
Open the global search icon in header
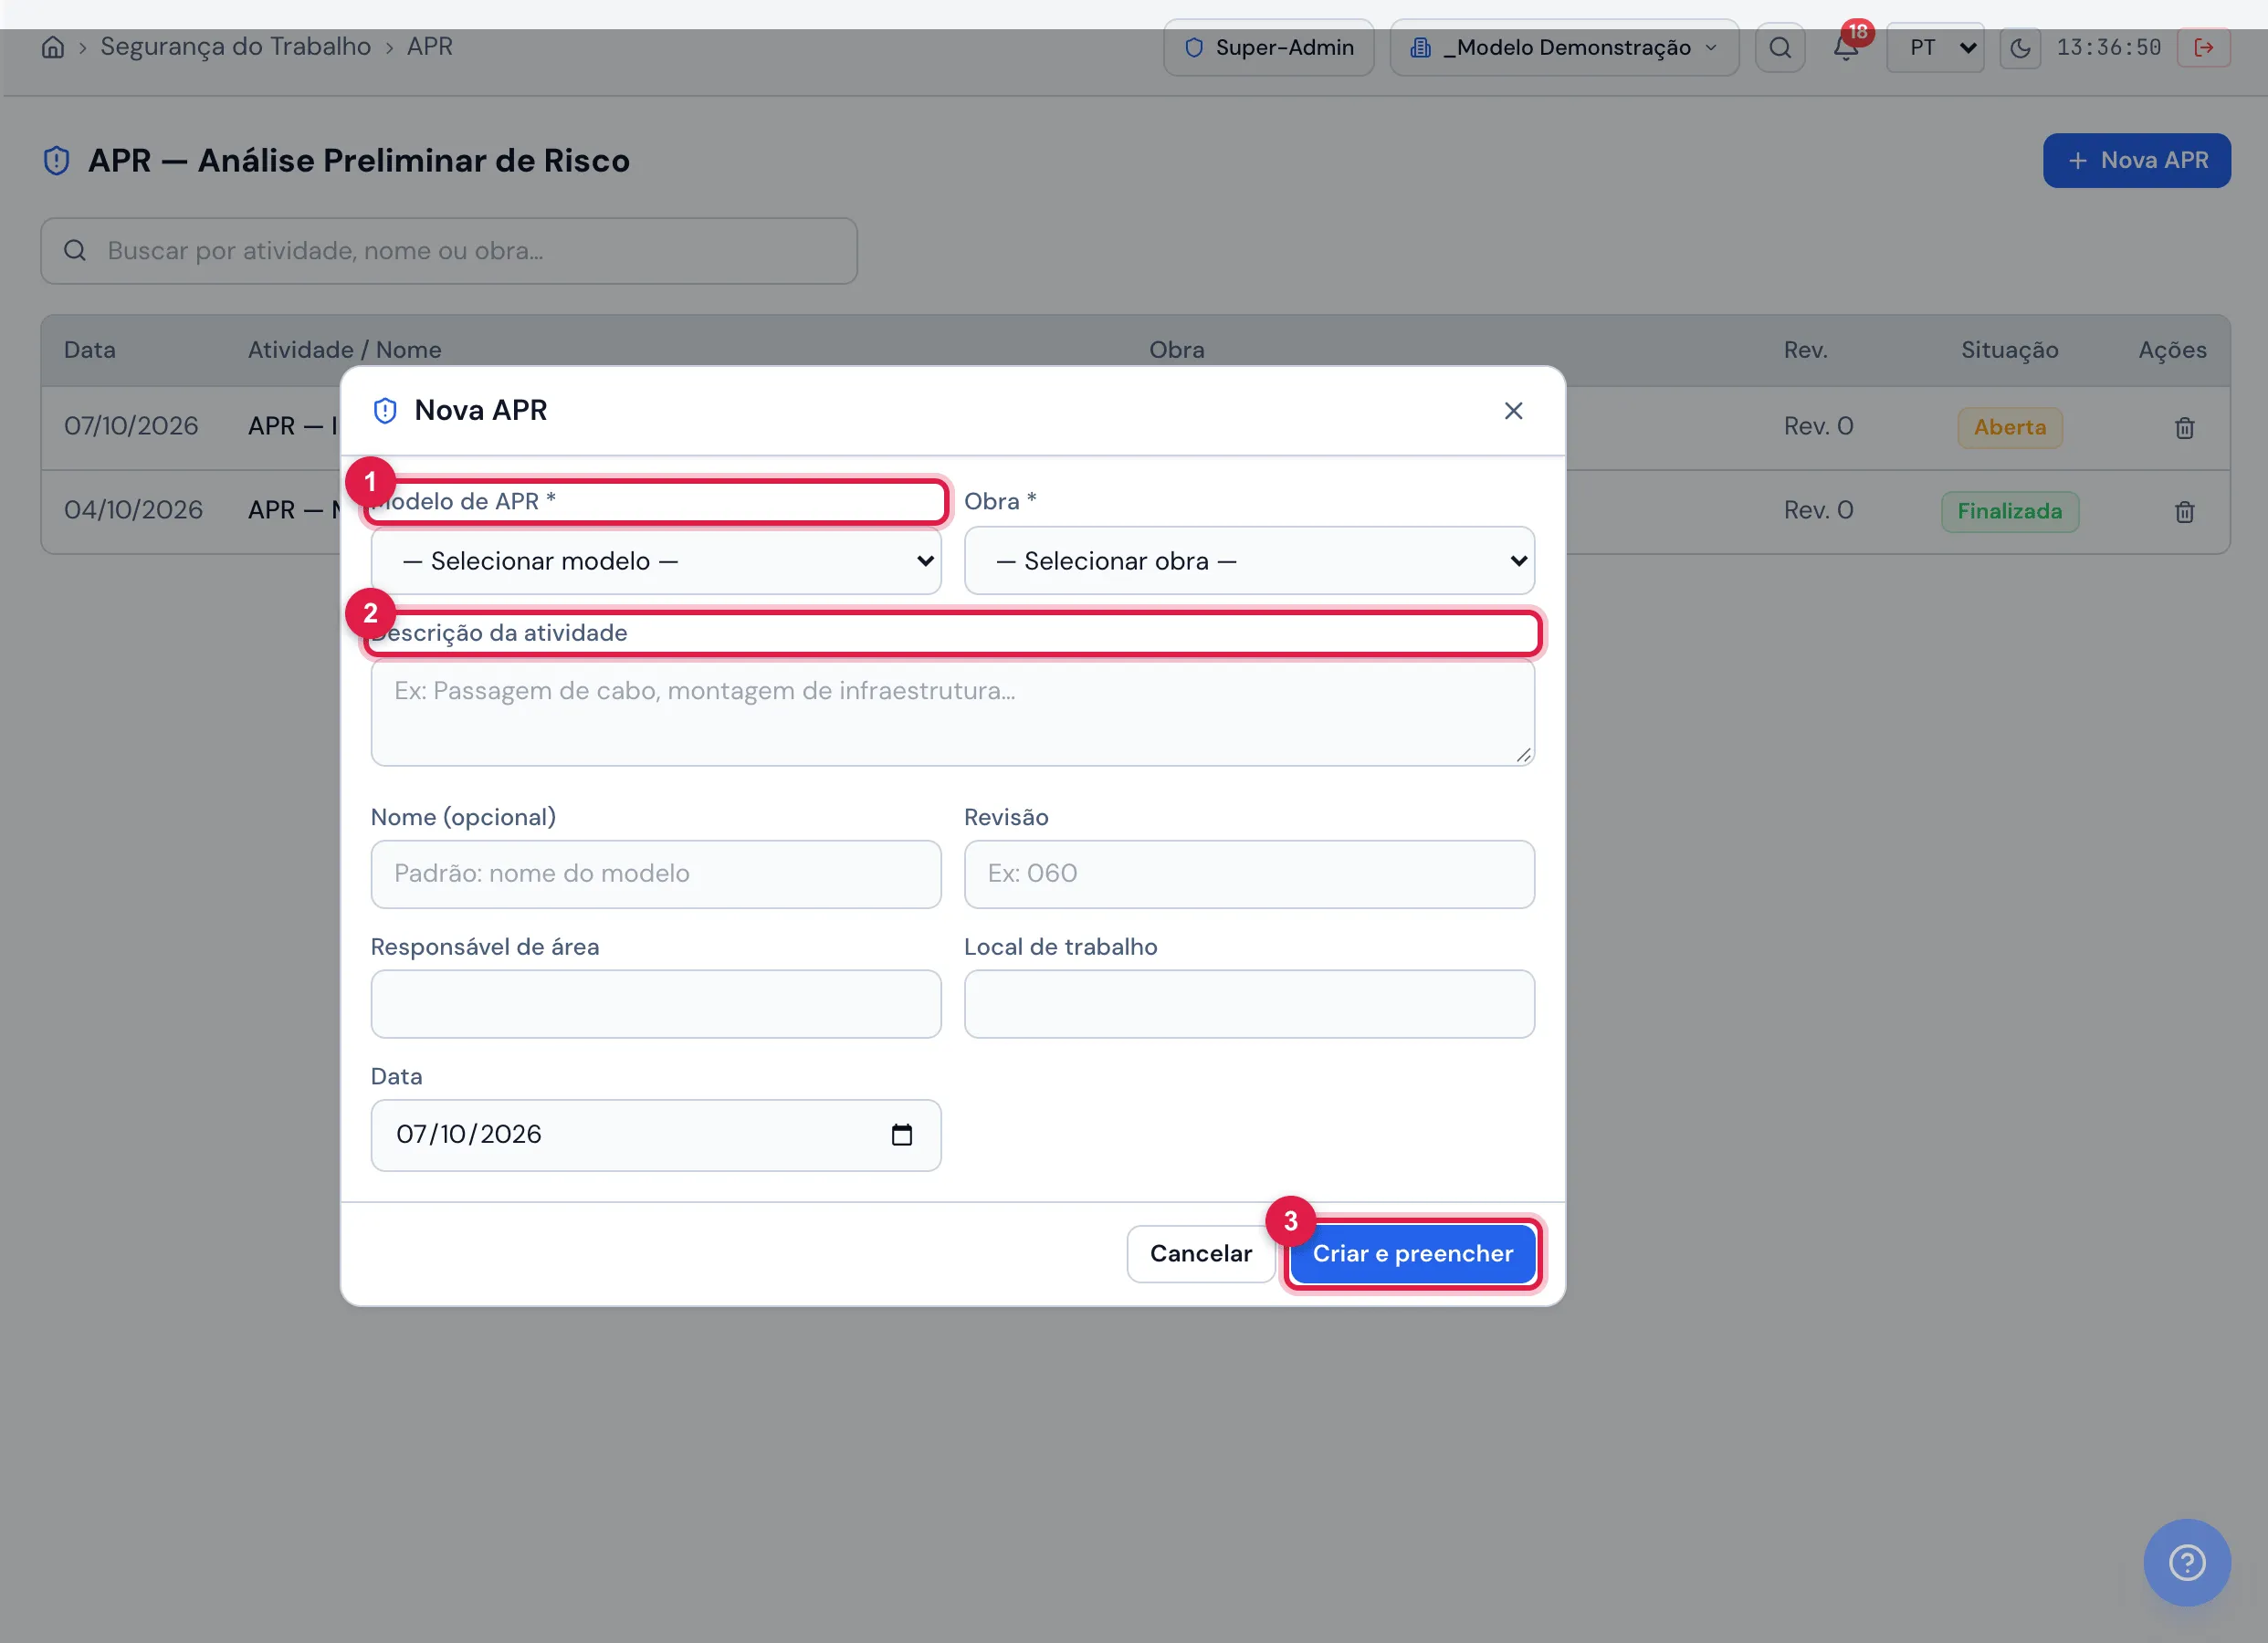point(1780,47)
